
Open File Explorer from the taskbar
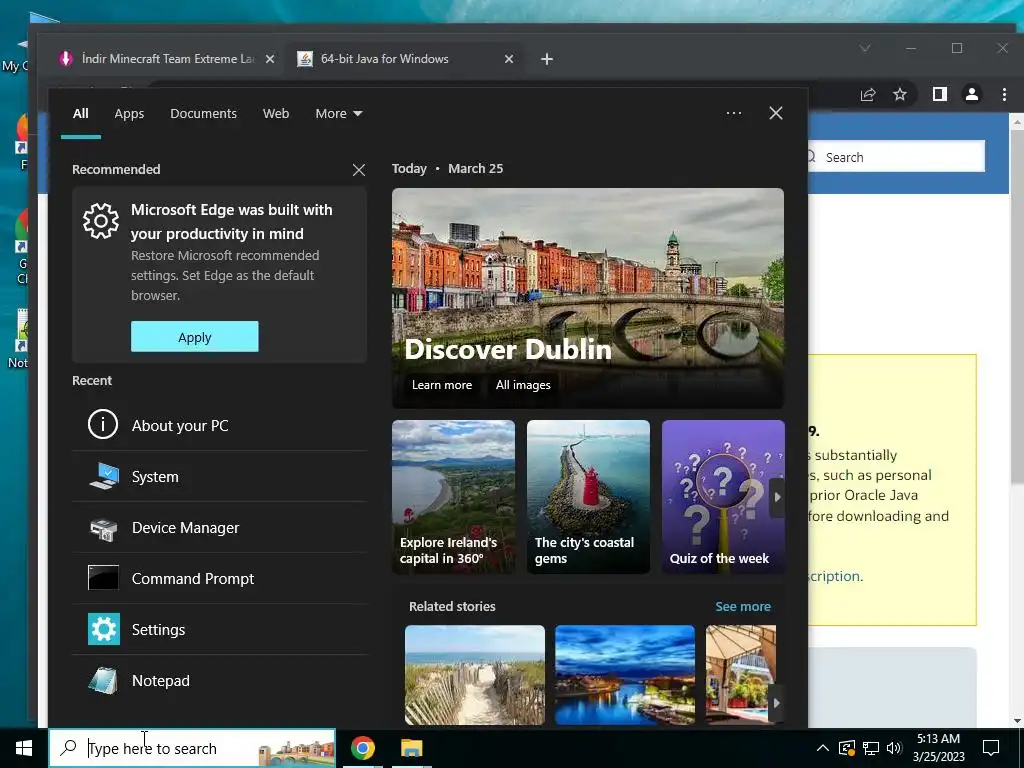click(x=411, y=748)
